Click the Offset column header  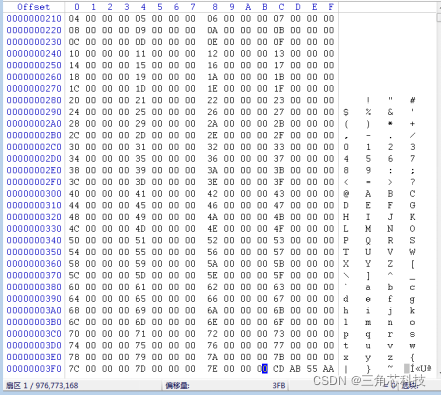click(x=34, y=7)
